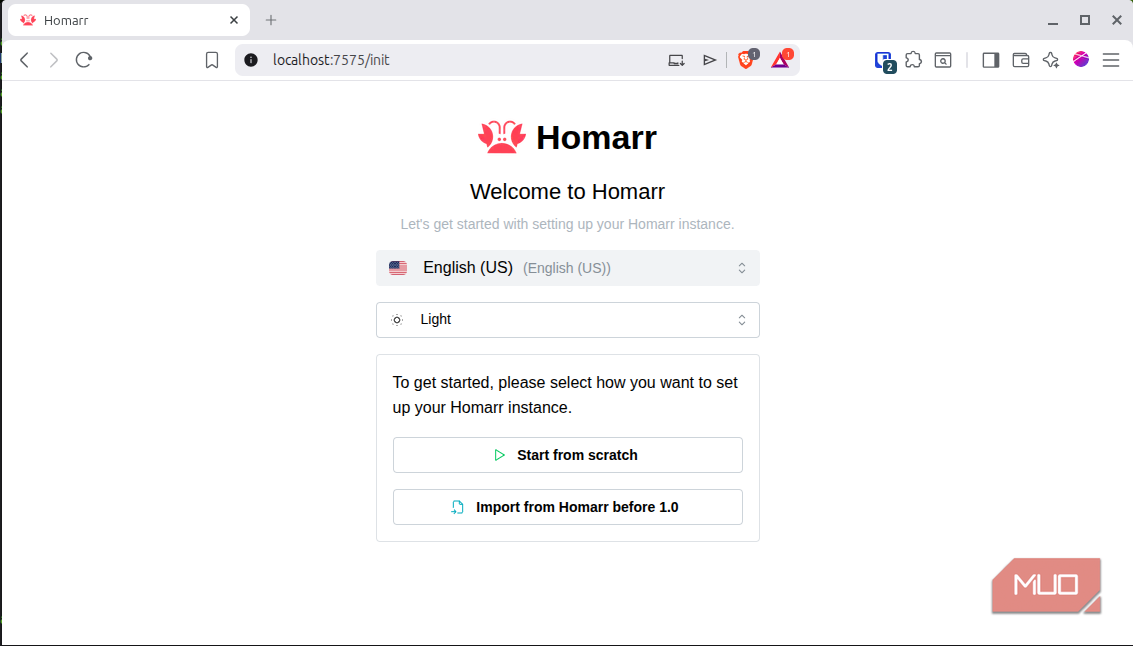Go back with the browser back arrow

pos(25,60)
